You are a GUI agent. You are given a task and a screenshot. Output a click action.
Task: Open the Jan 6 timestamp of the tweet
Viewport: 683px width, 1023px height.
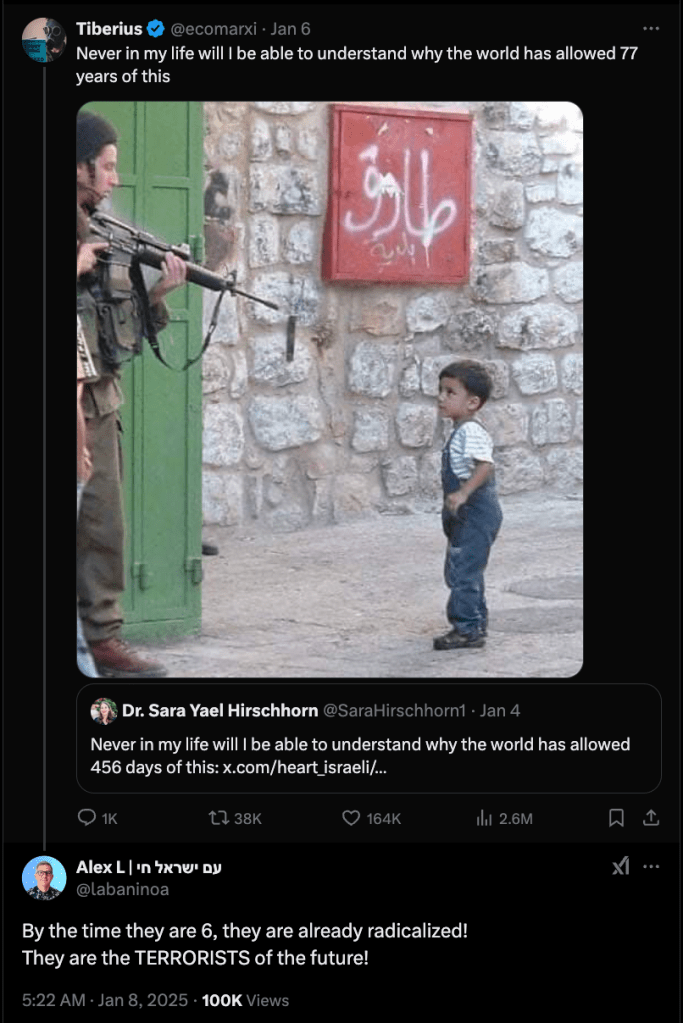coord(290,29)
